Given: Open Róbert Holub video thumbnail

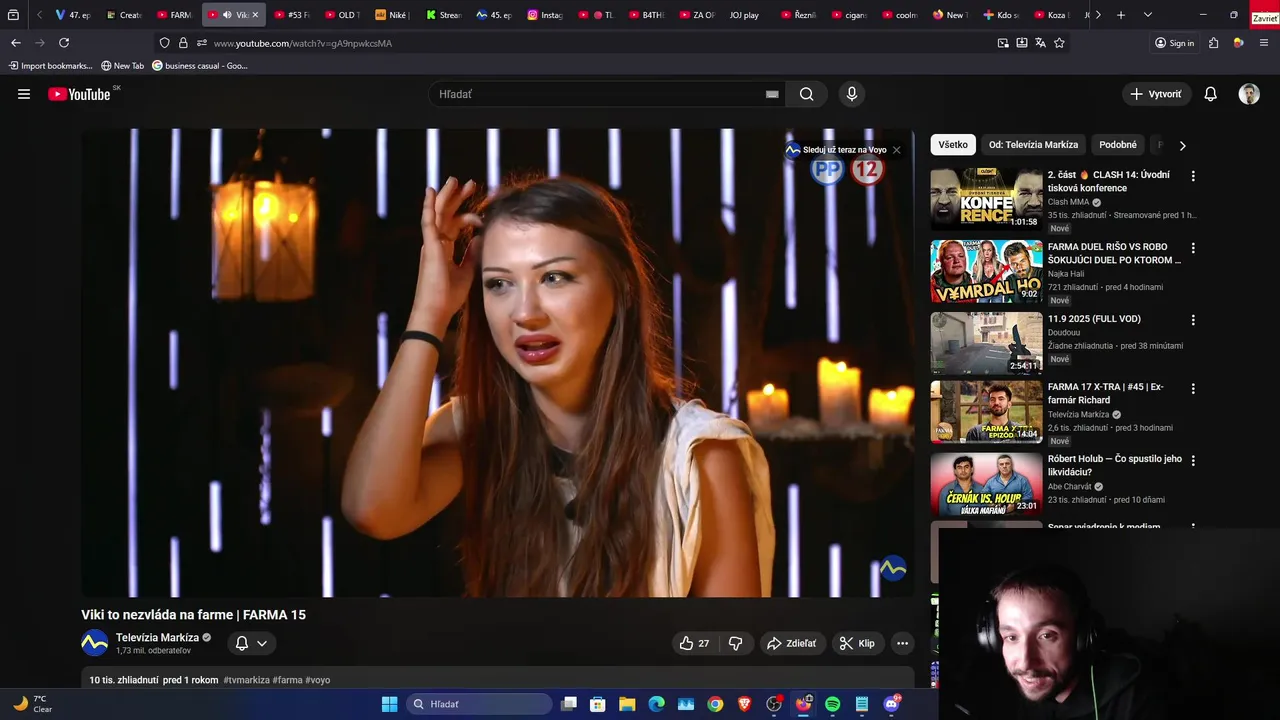Looking at the screenshot, I should (x=986, y=484).
